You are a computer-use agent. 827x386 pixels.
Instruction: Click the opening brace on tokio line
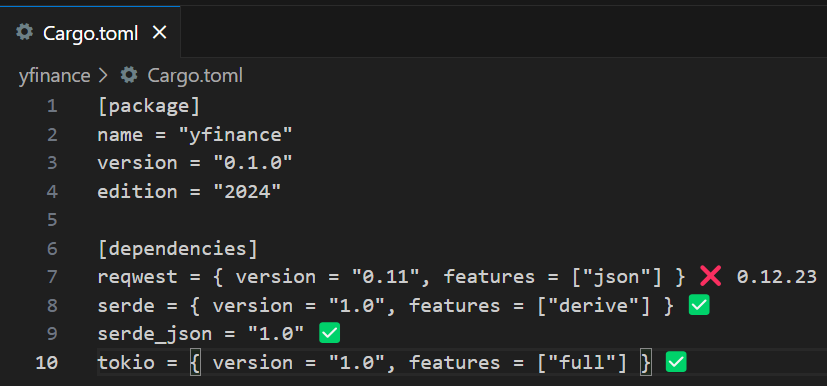click(x=195, y=363)
